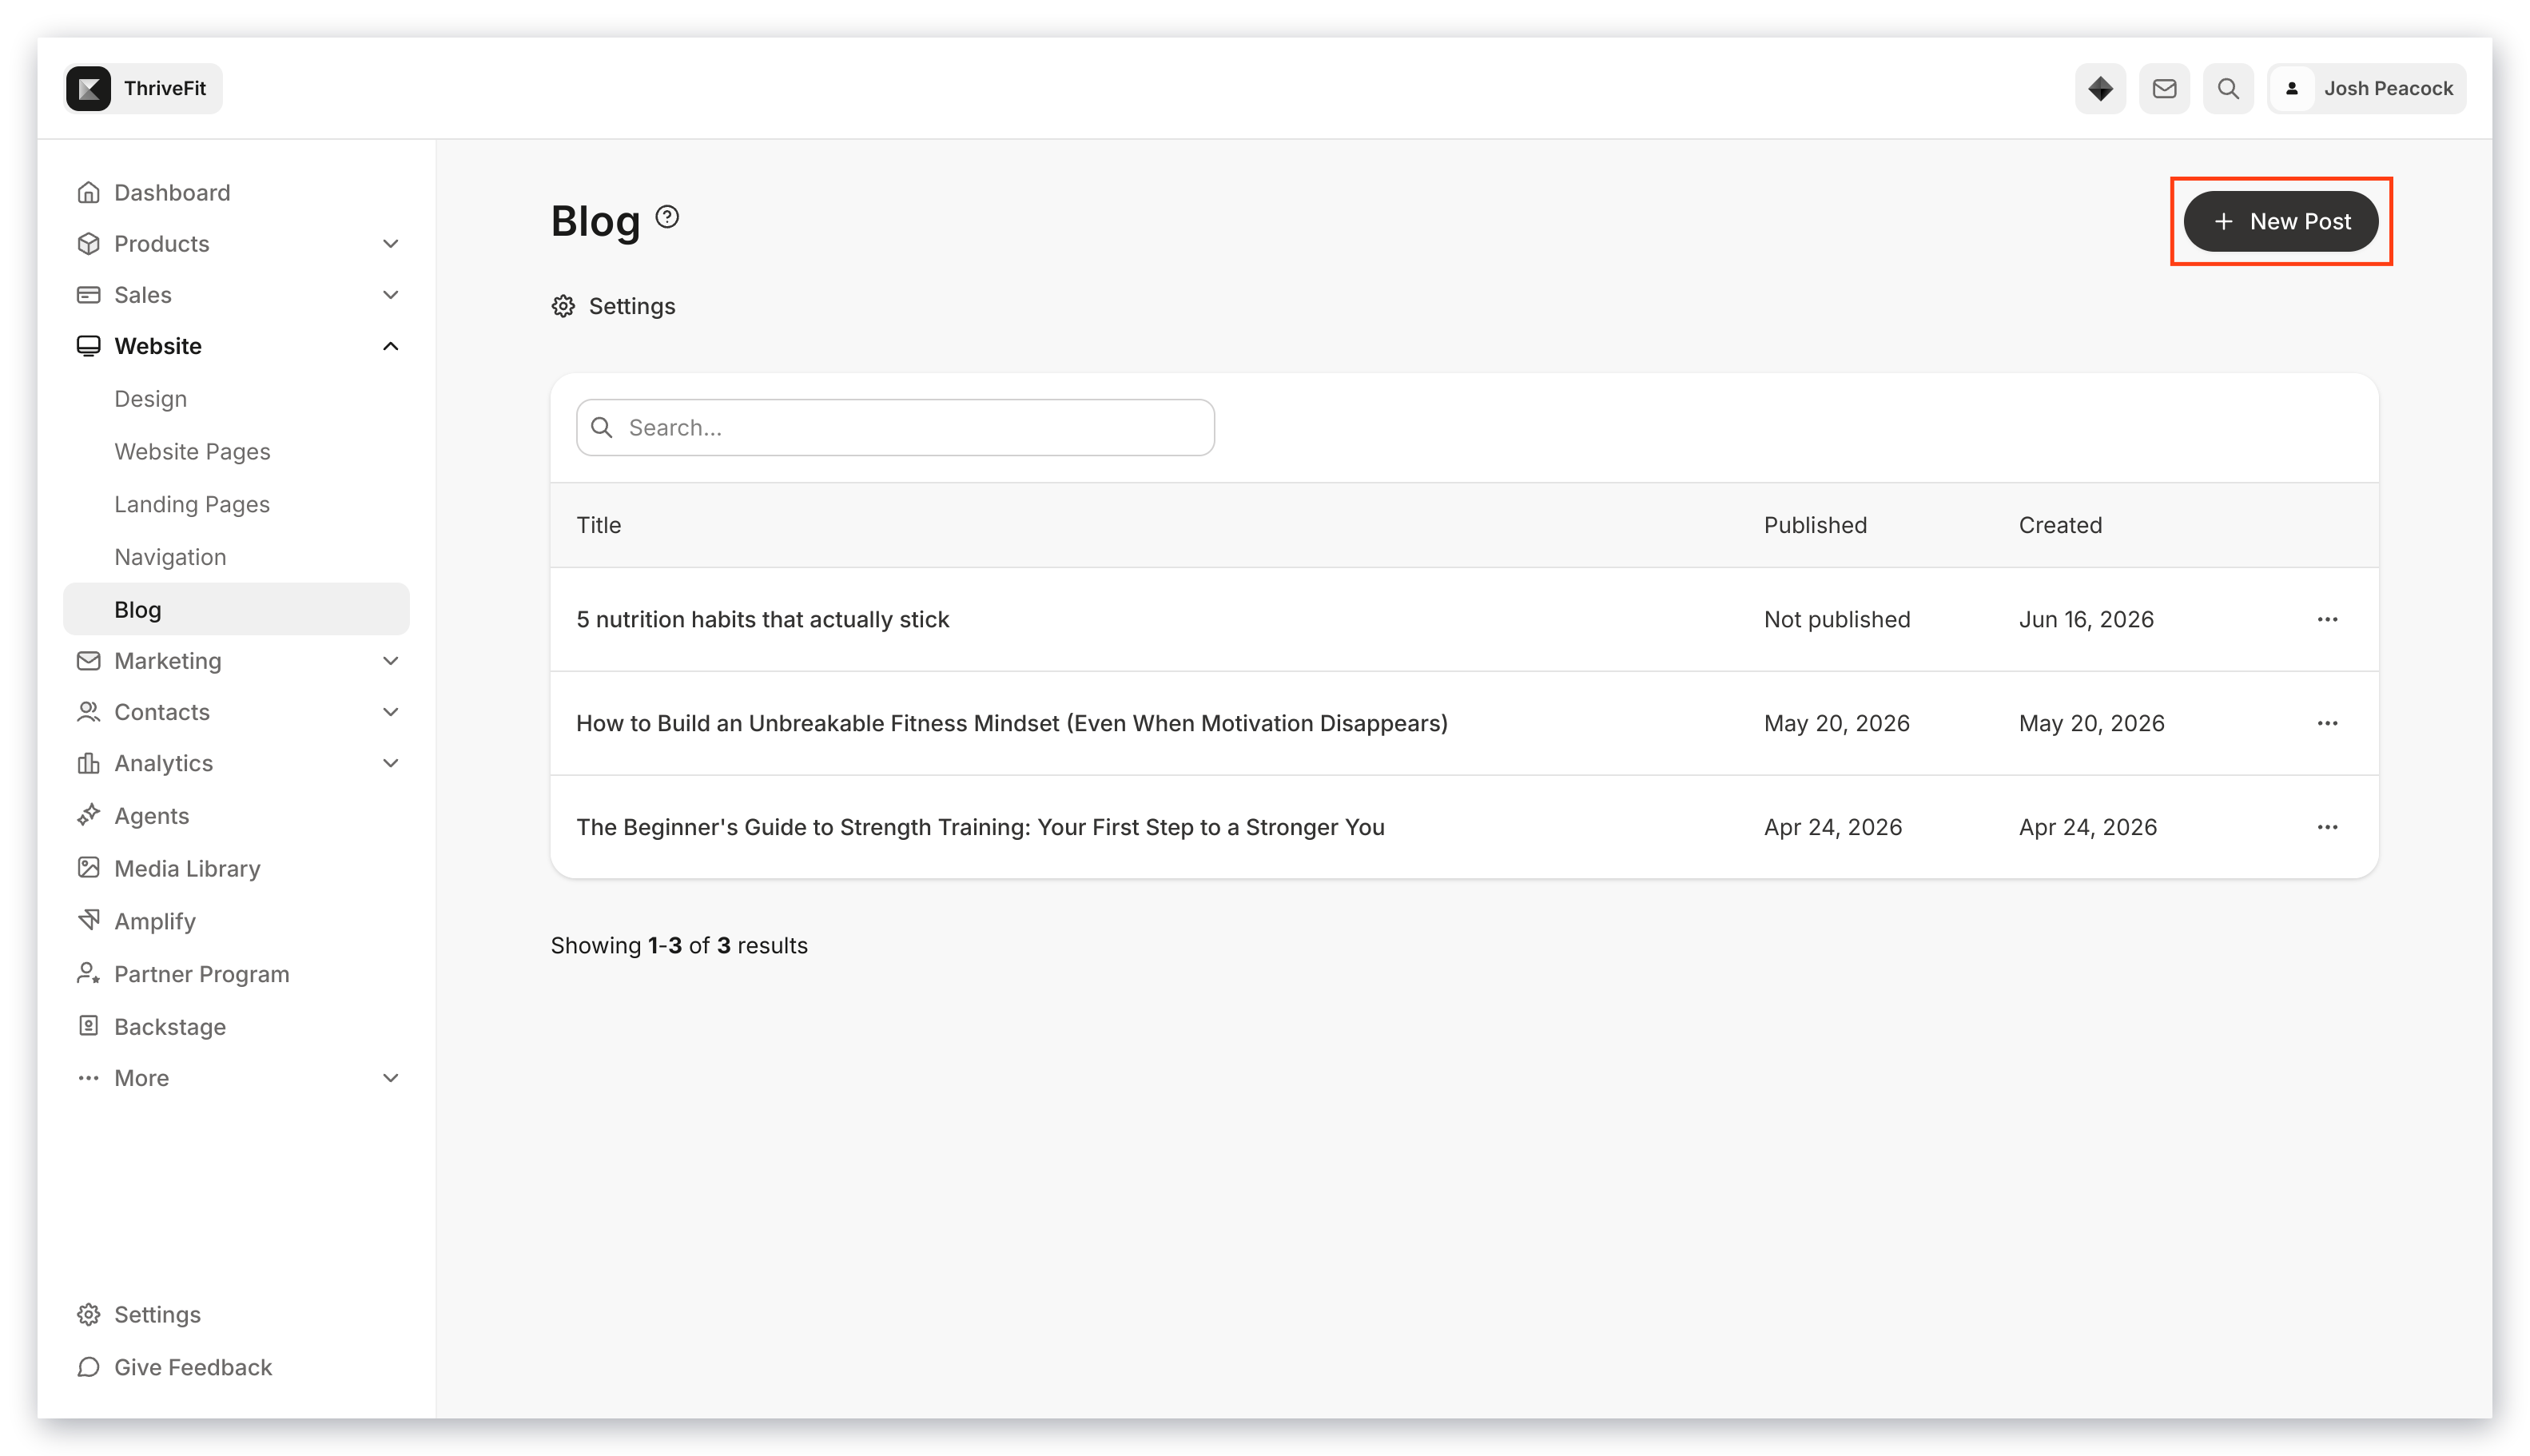2530x1456 pixels.
Task: Expand the Analytics menu chevron
Action: point(390,762)
